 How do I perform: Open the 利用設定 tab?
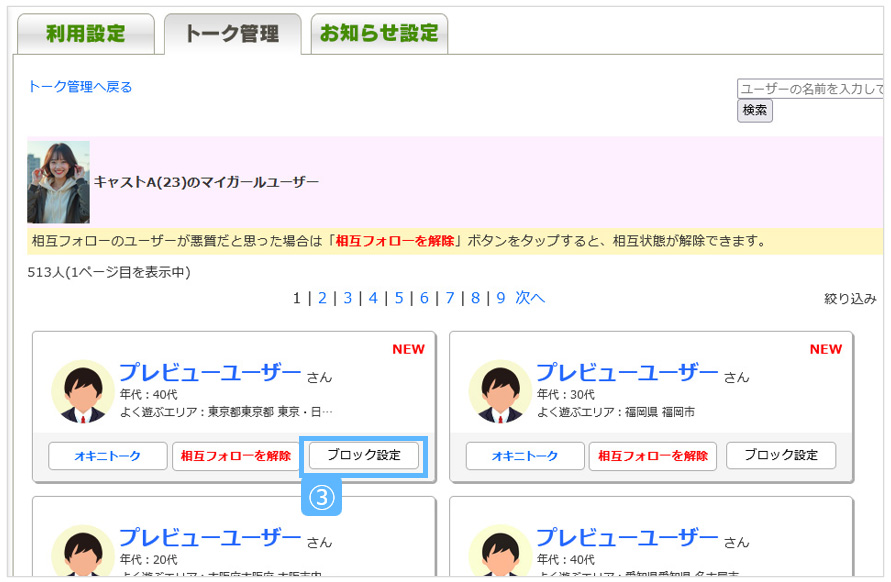tap(86, 33)
